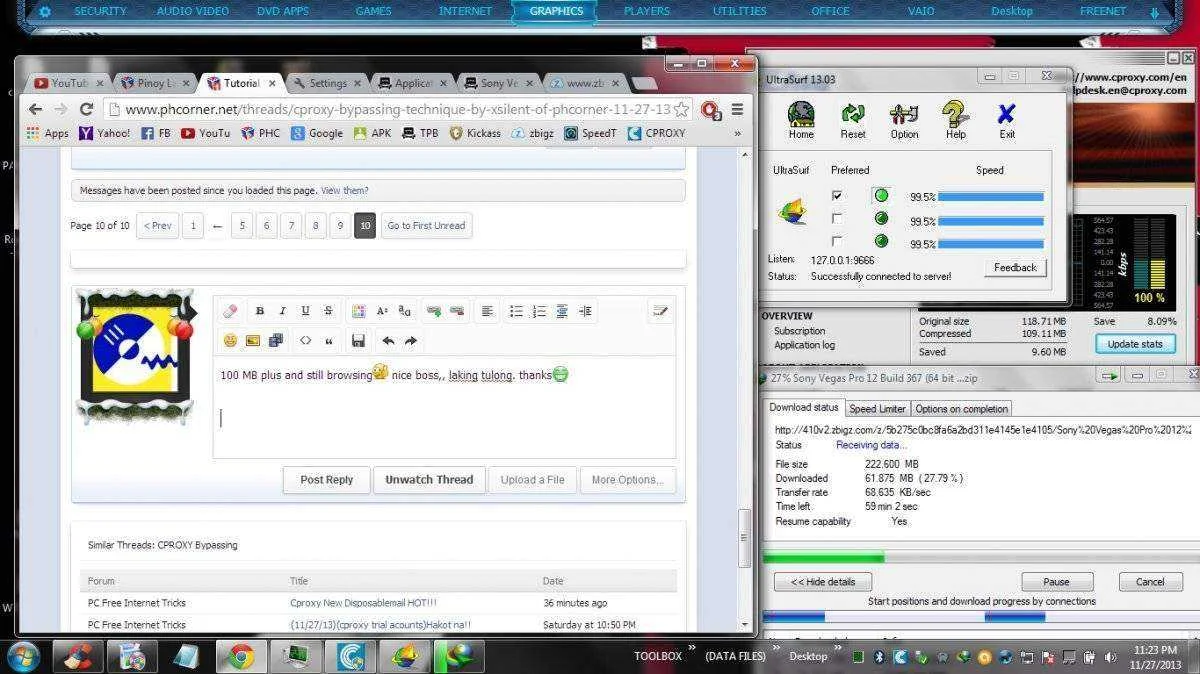Screen dimensions: 1200x674
Task: Click the insert code icon
Action: (x=306, y=340)
